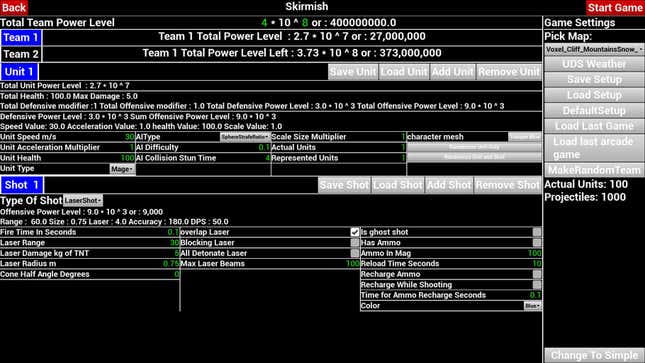
Task: Edit the Cone Half Angle Degrees value
Action: tap(176, 274)
